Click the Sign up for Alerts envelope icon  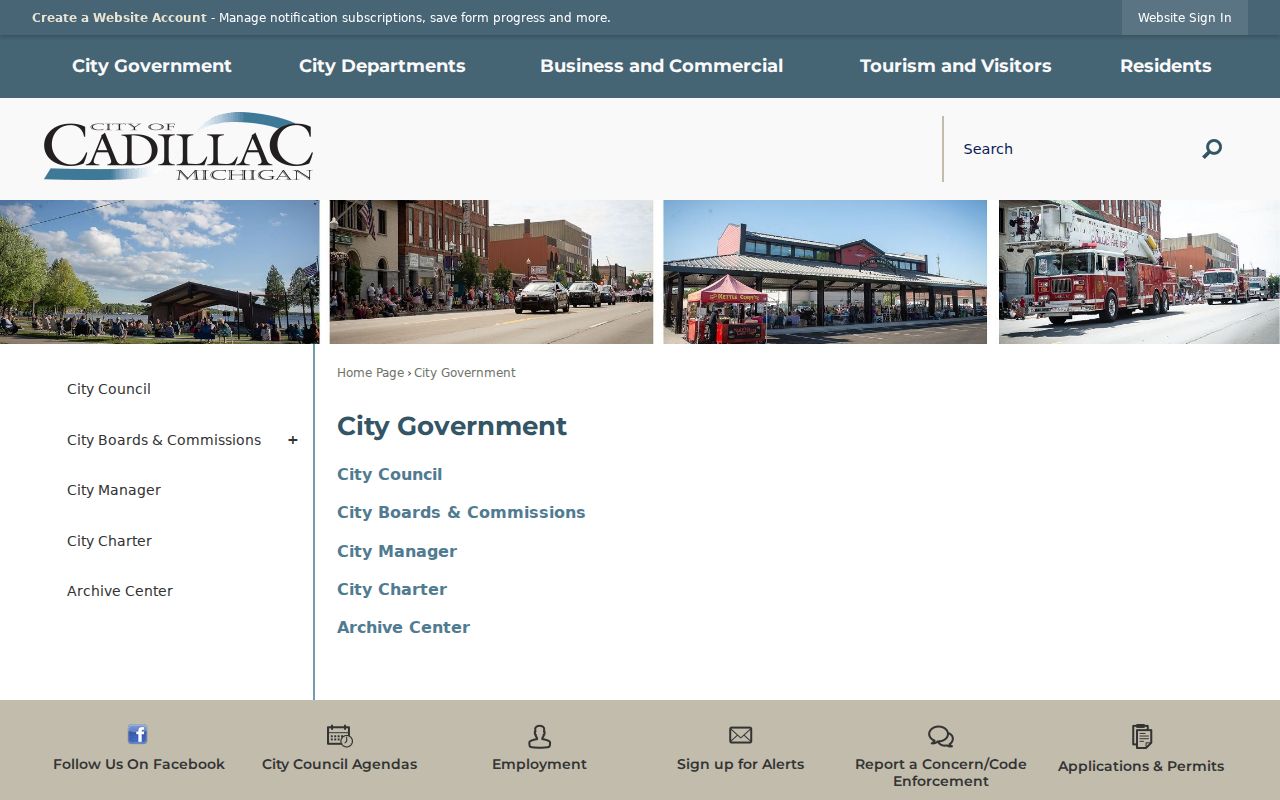[741, 735]
